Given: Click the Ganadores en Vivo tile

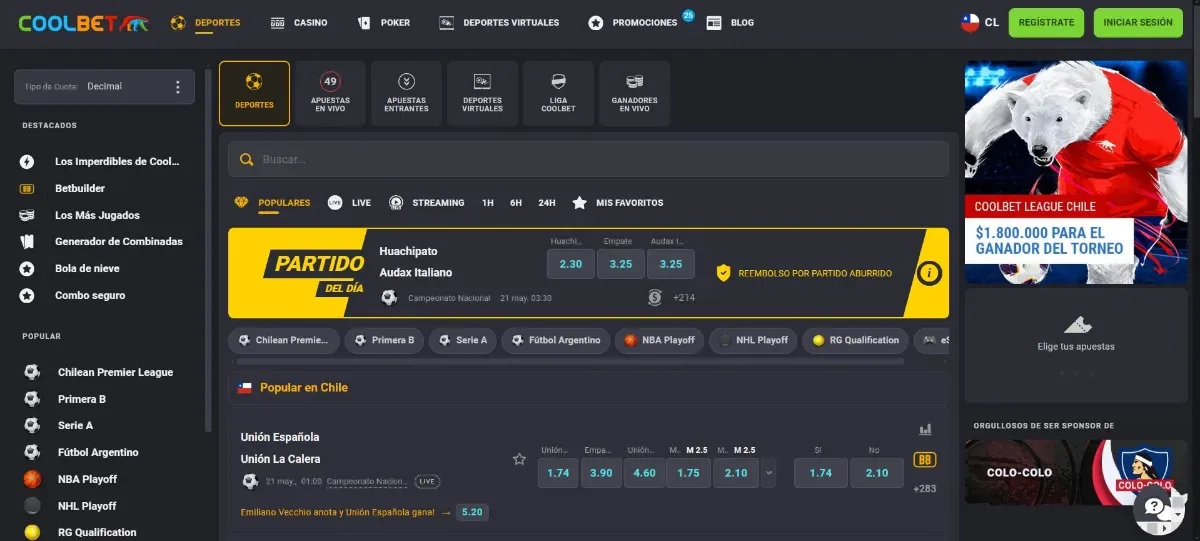Looking at the screenshot, I should (634, 93).
